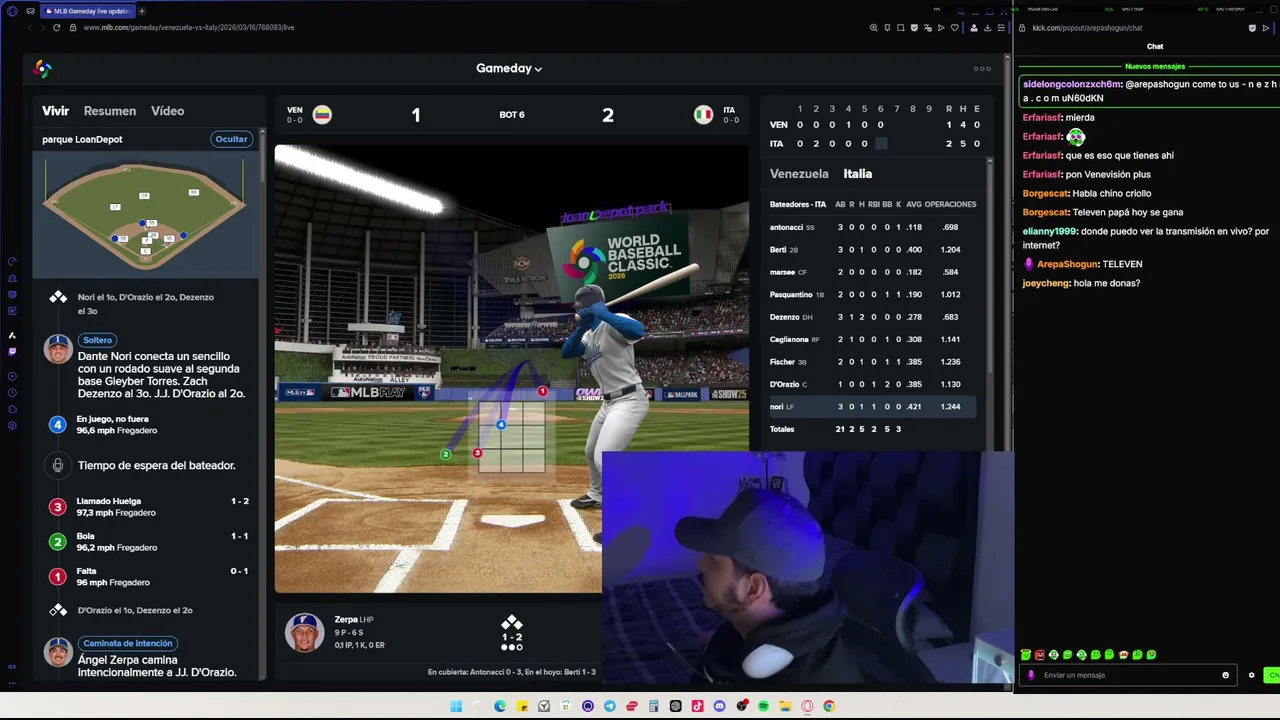Open emoji picker in chat input
Viewport: 1280px width, 720px height.
pyautogui.click(x=1225, y=675)
